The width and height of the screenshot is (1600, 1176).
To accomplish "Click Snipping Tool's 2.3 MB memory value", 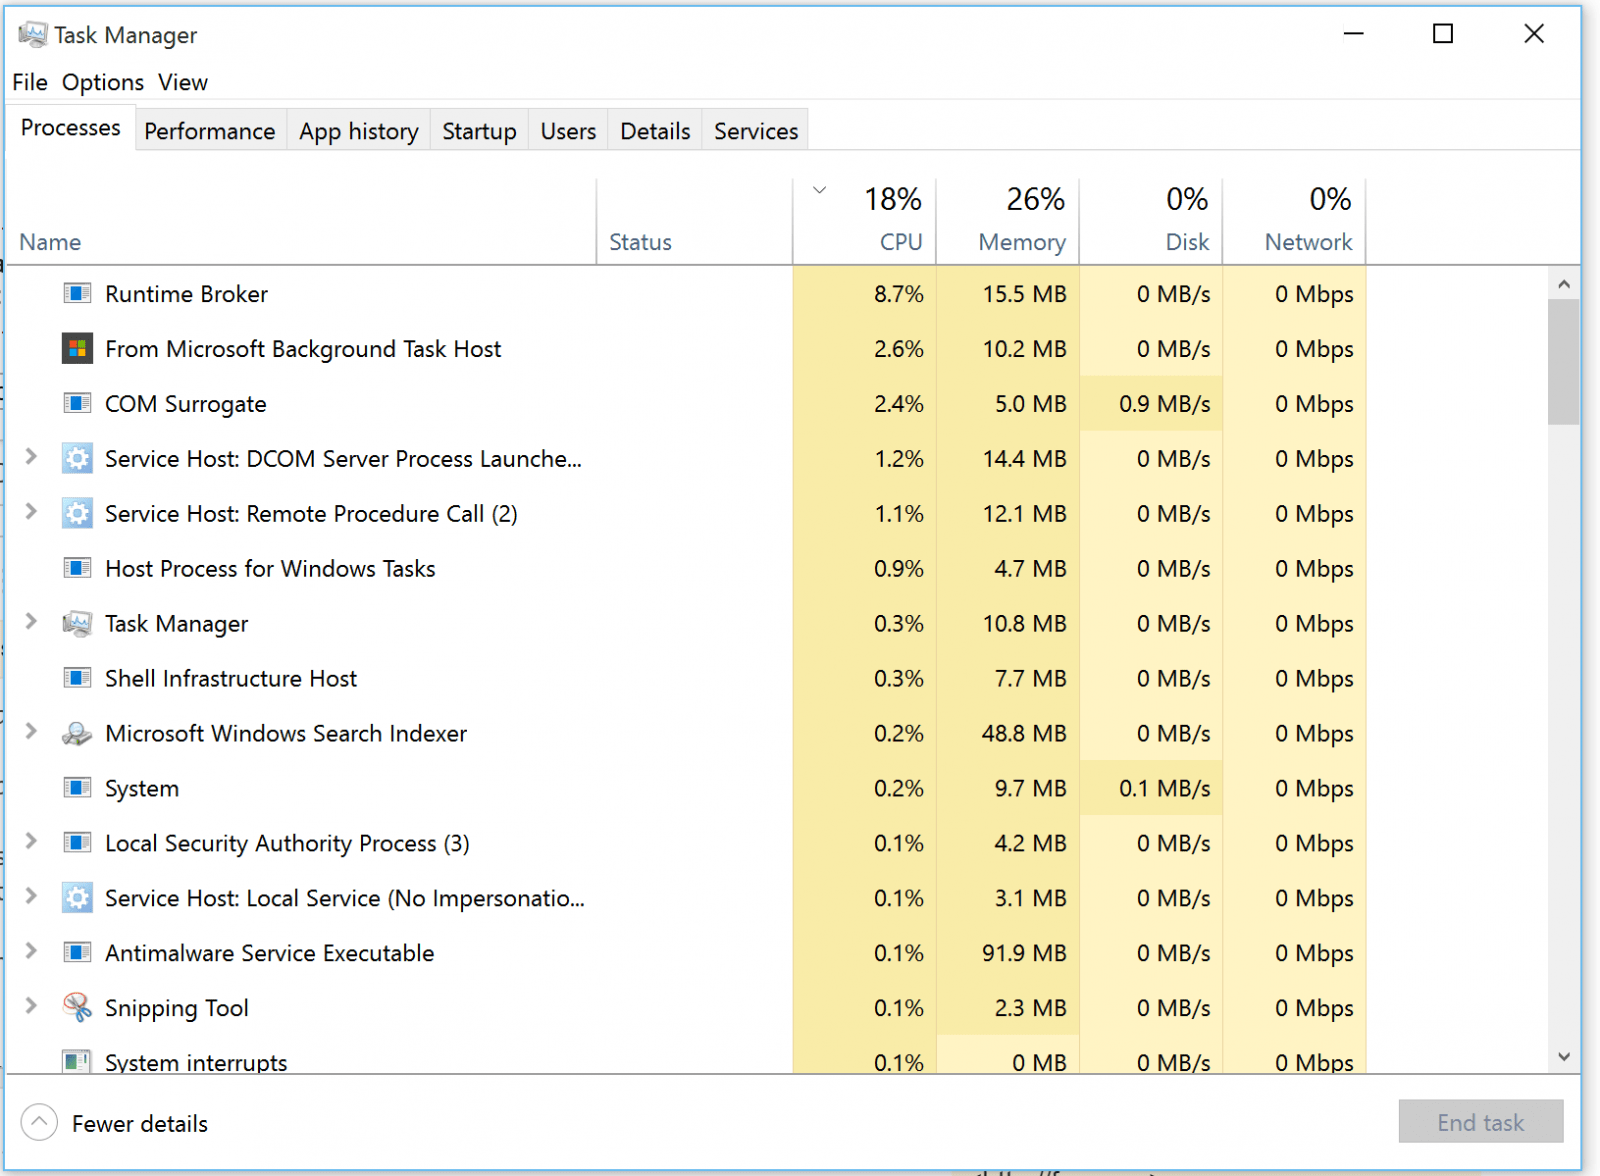I will pos(1031,1008).
